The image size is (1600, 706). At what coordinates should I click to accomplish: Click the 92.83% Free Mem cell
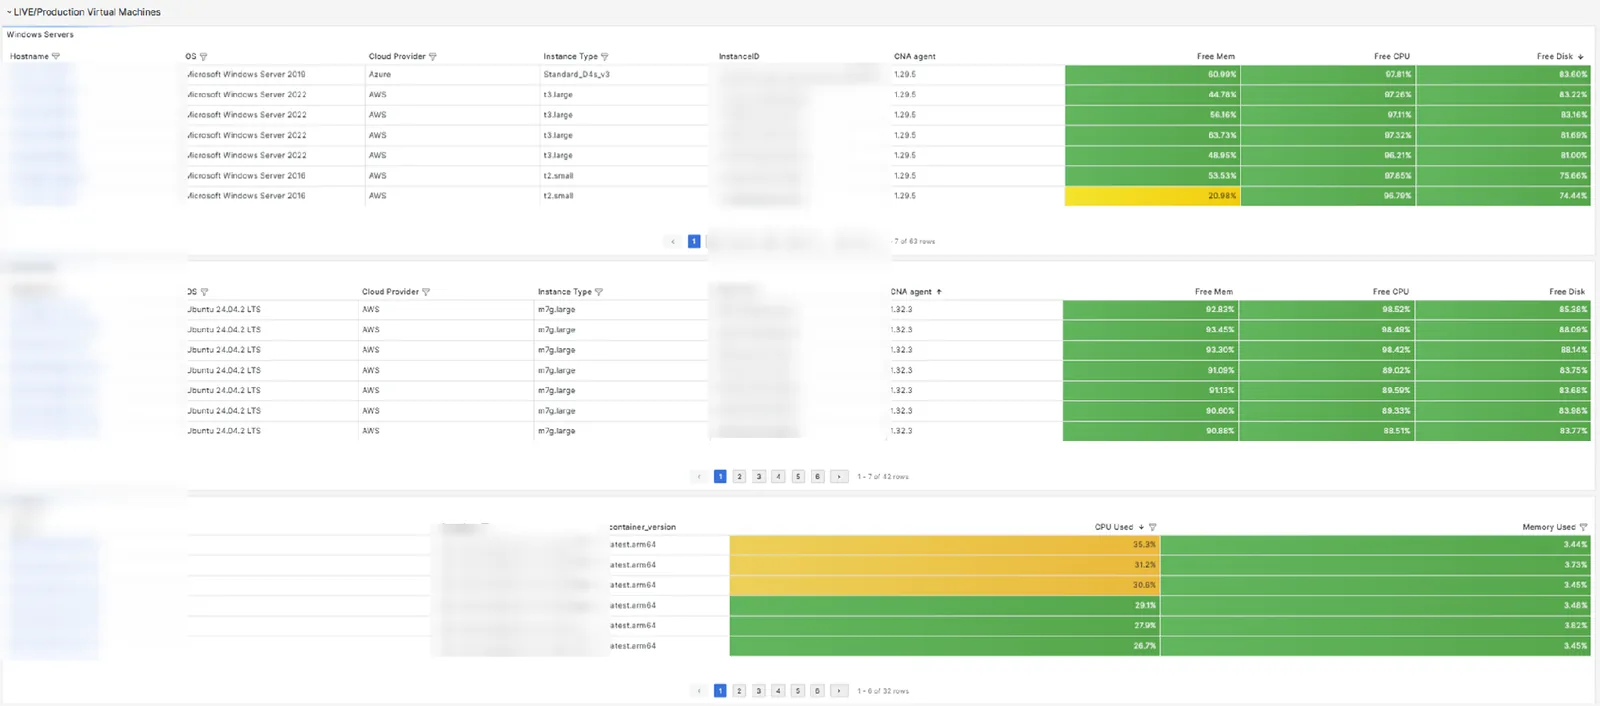(1150, 310)
